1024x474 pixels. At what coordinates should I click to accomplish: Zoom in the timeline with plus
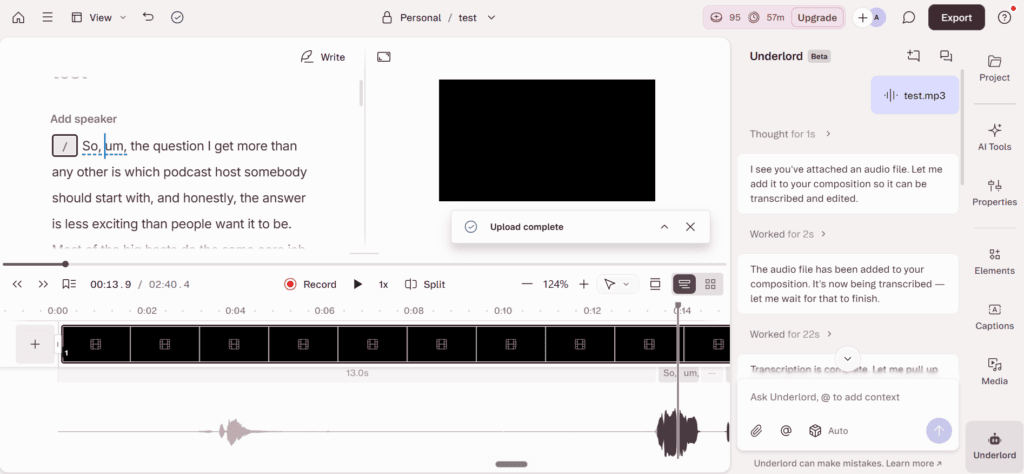click(584, 284)
